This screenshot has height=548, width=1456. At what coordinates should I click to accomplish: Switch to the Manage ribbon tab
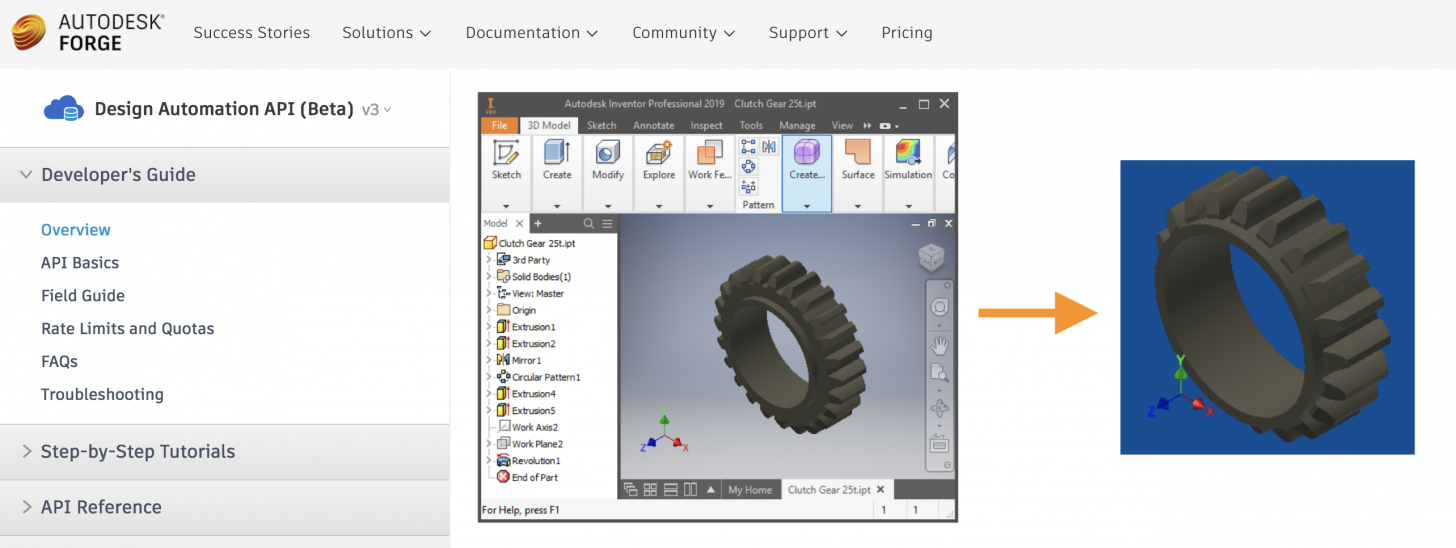[x=797, y=126]
